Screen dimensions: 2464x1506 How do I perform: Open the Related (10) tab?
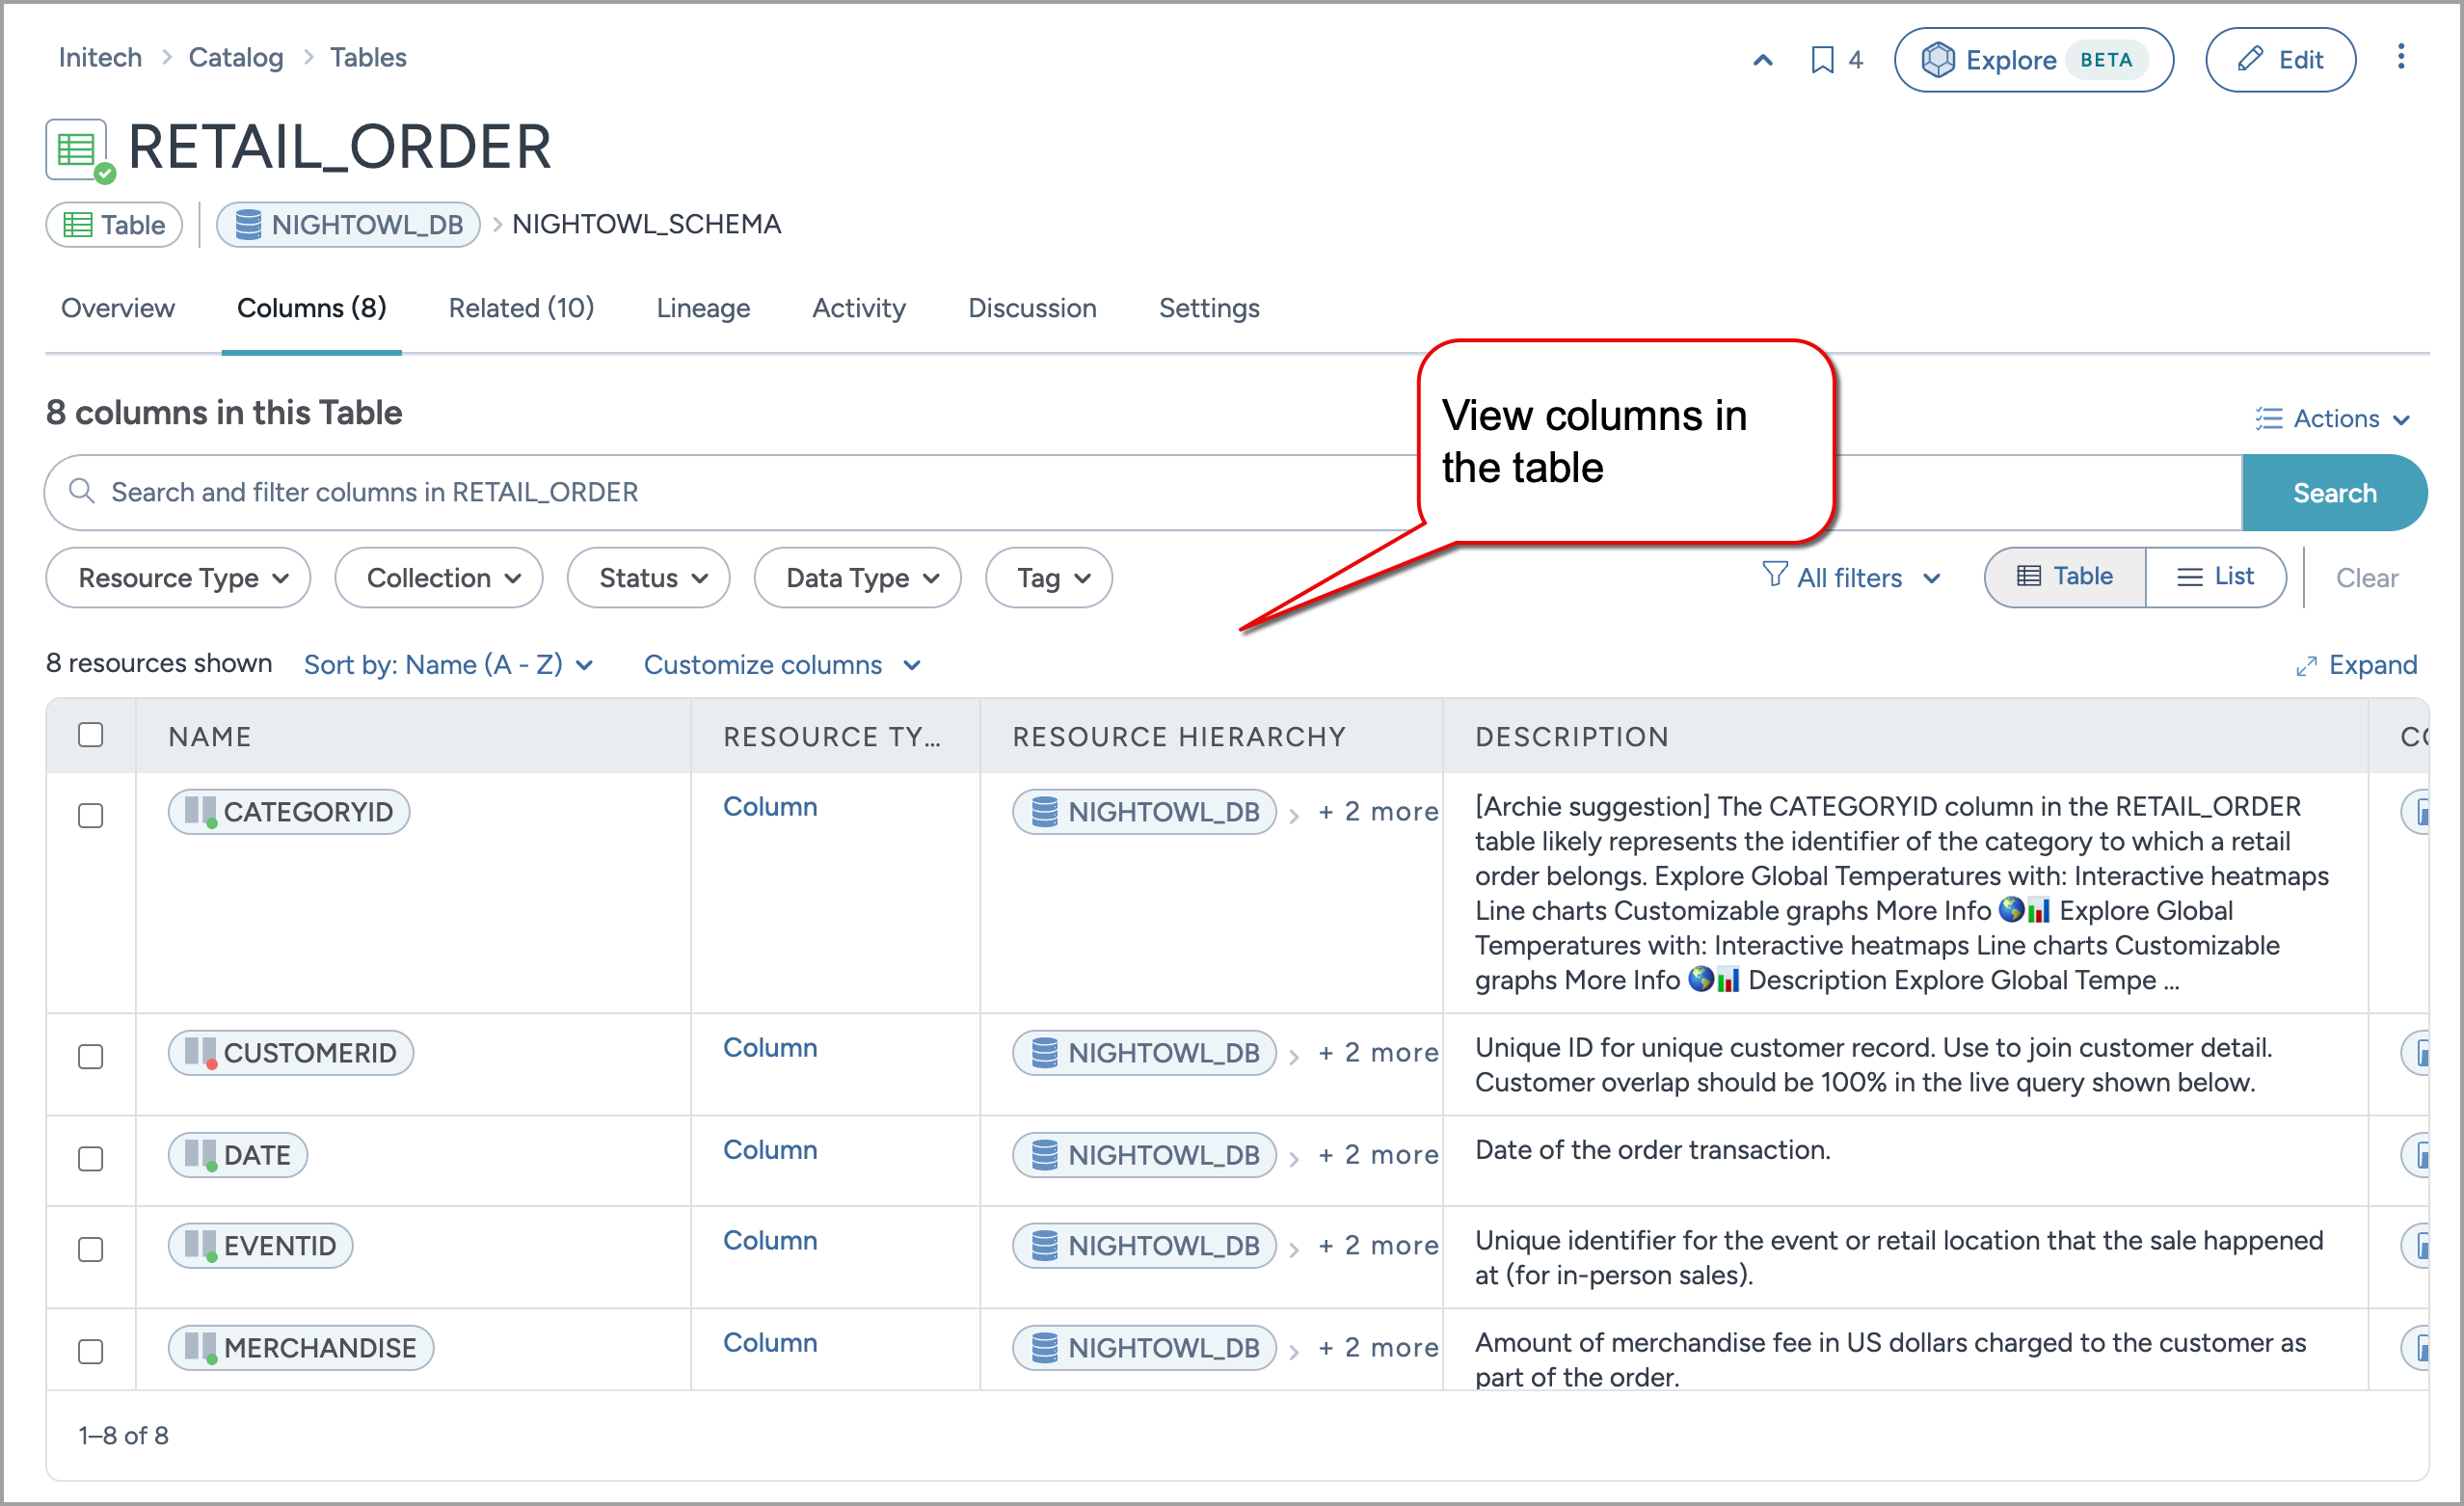521,308
